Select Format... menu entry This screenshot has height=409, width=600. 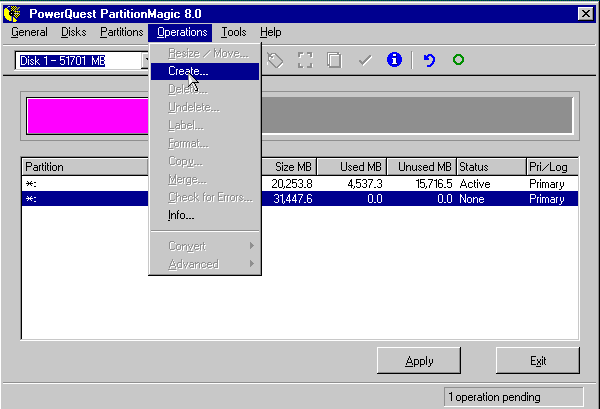point(205,143)
